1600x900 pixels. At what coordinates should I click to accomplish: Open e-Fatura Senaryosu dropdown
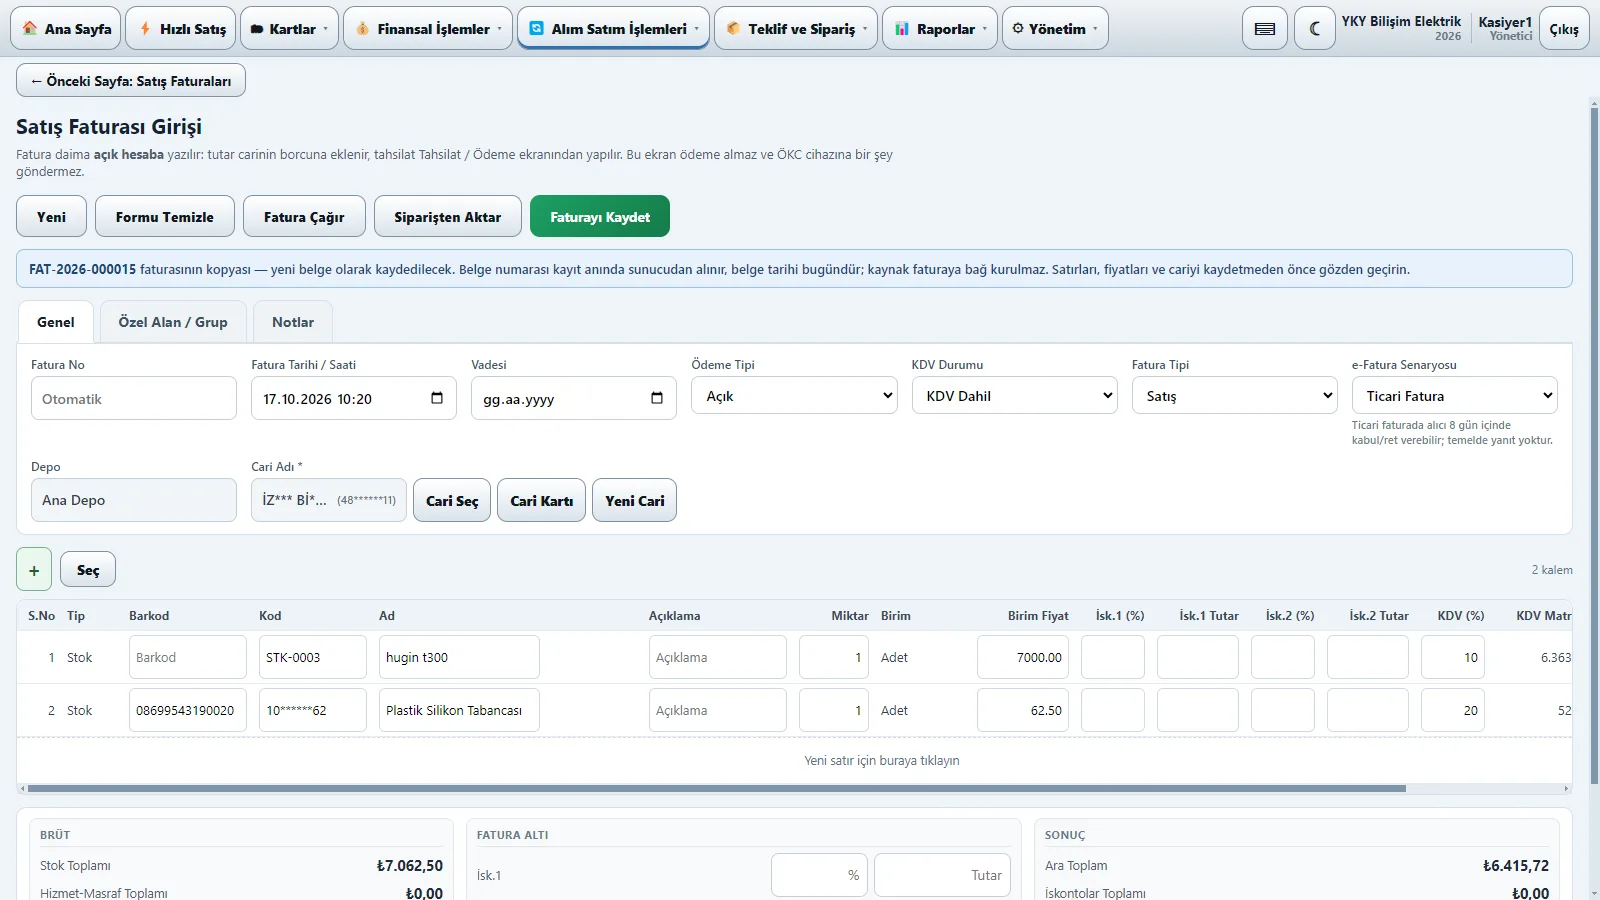(1454, 395)
